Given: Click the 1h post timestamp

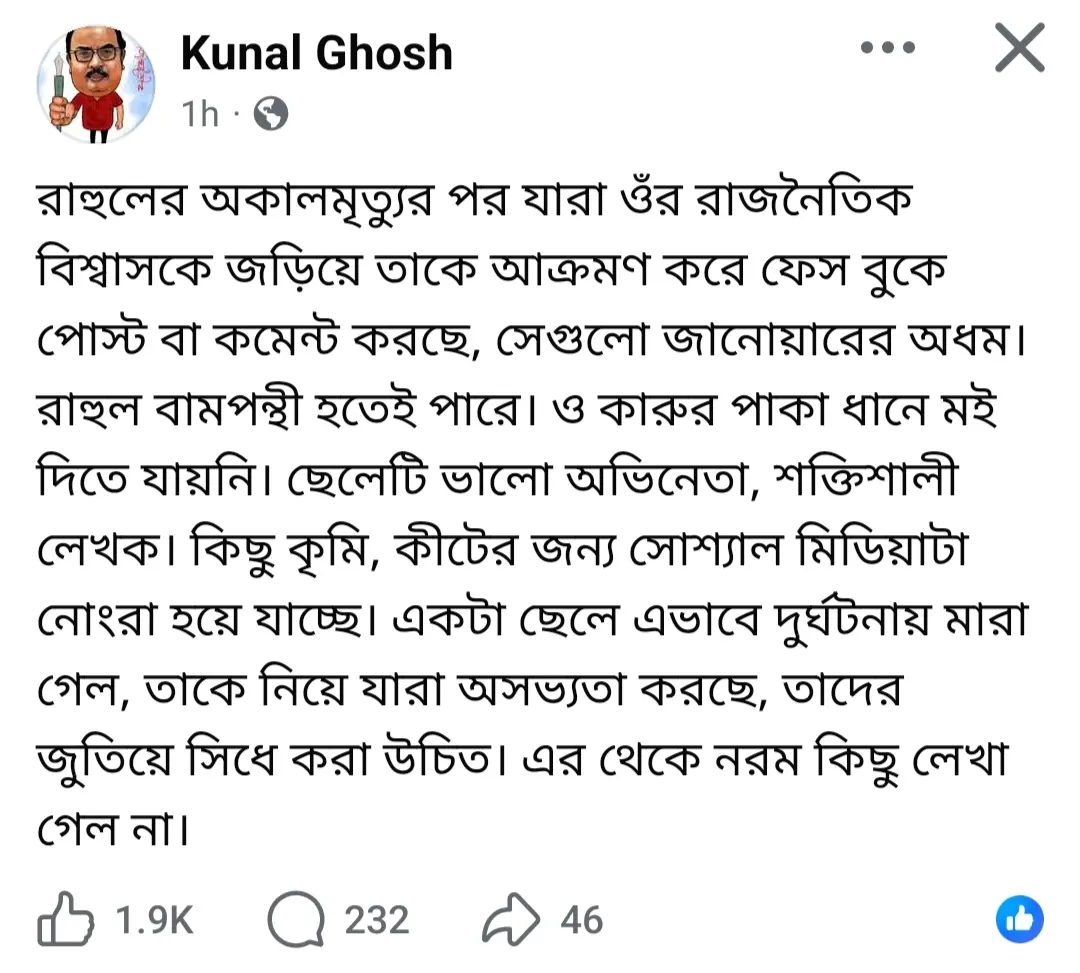Looking at the screenshot, I should (x=200, y=115).
